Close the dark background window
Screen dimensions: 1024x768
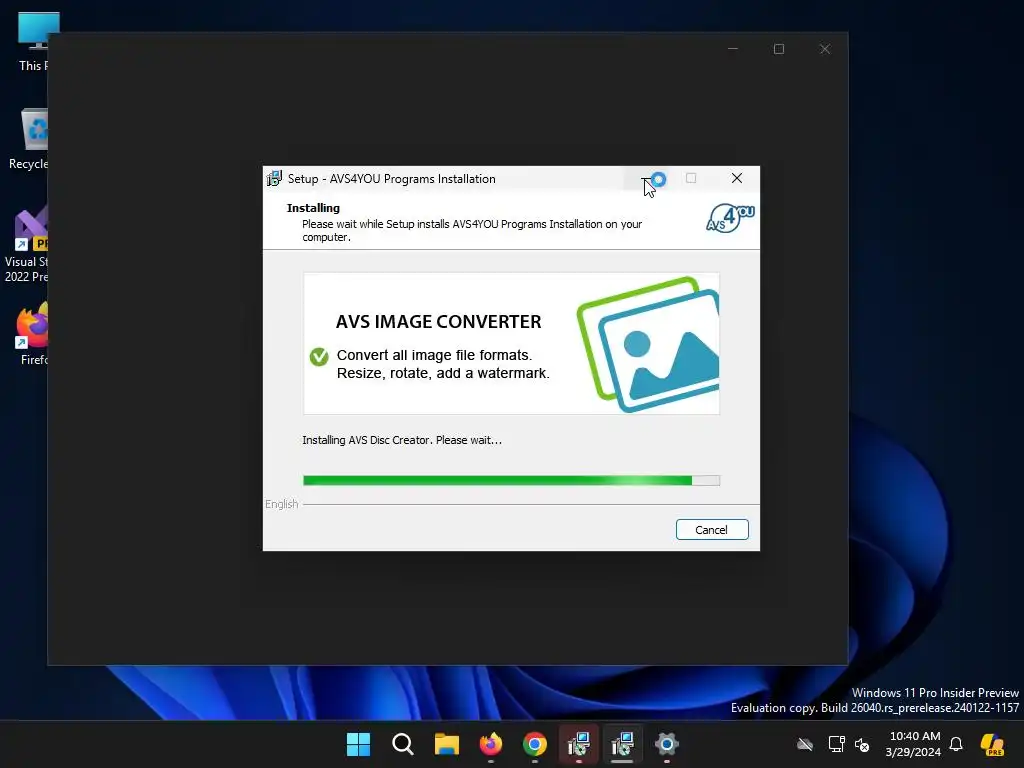click(x=825, y=49)
